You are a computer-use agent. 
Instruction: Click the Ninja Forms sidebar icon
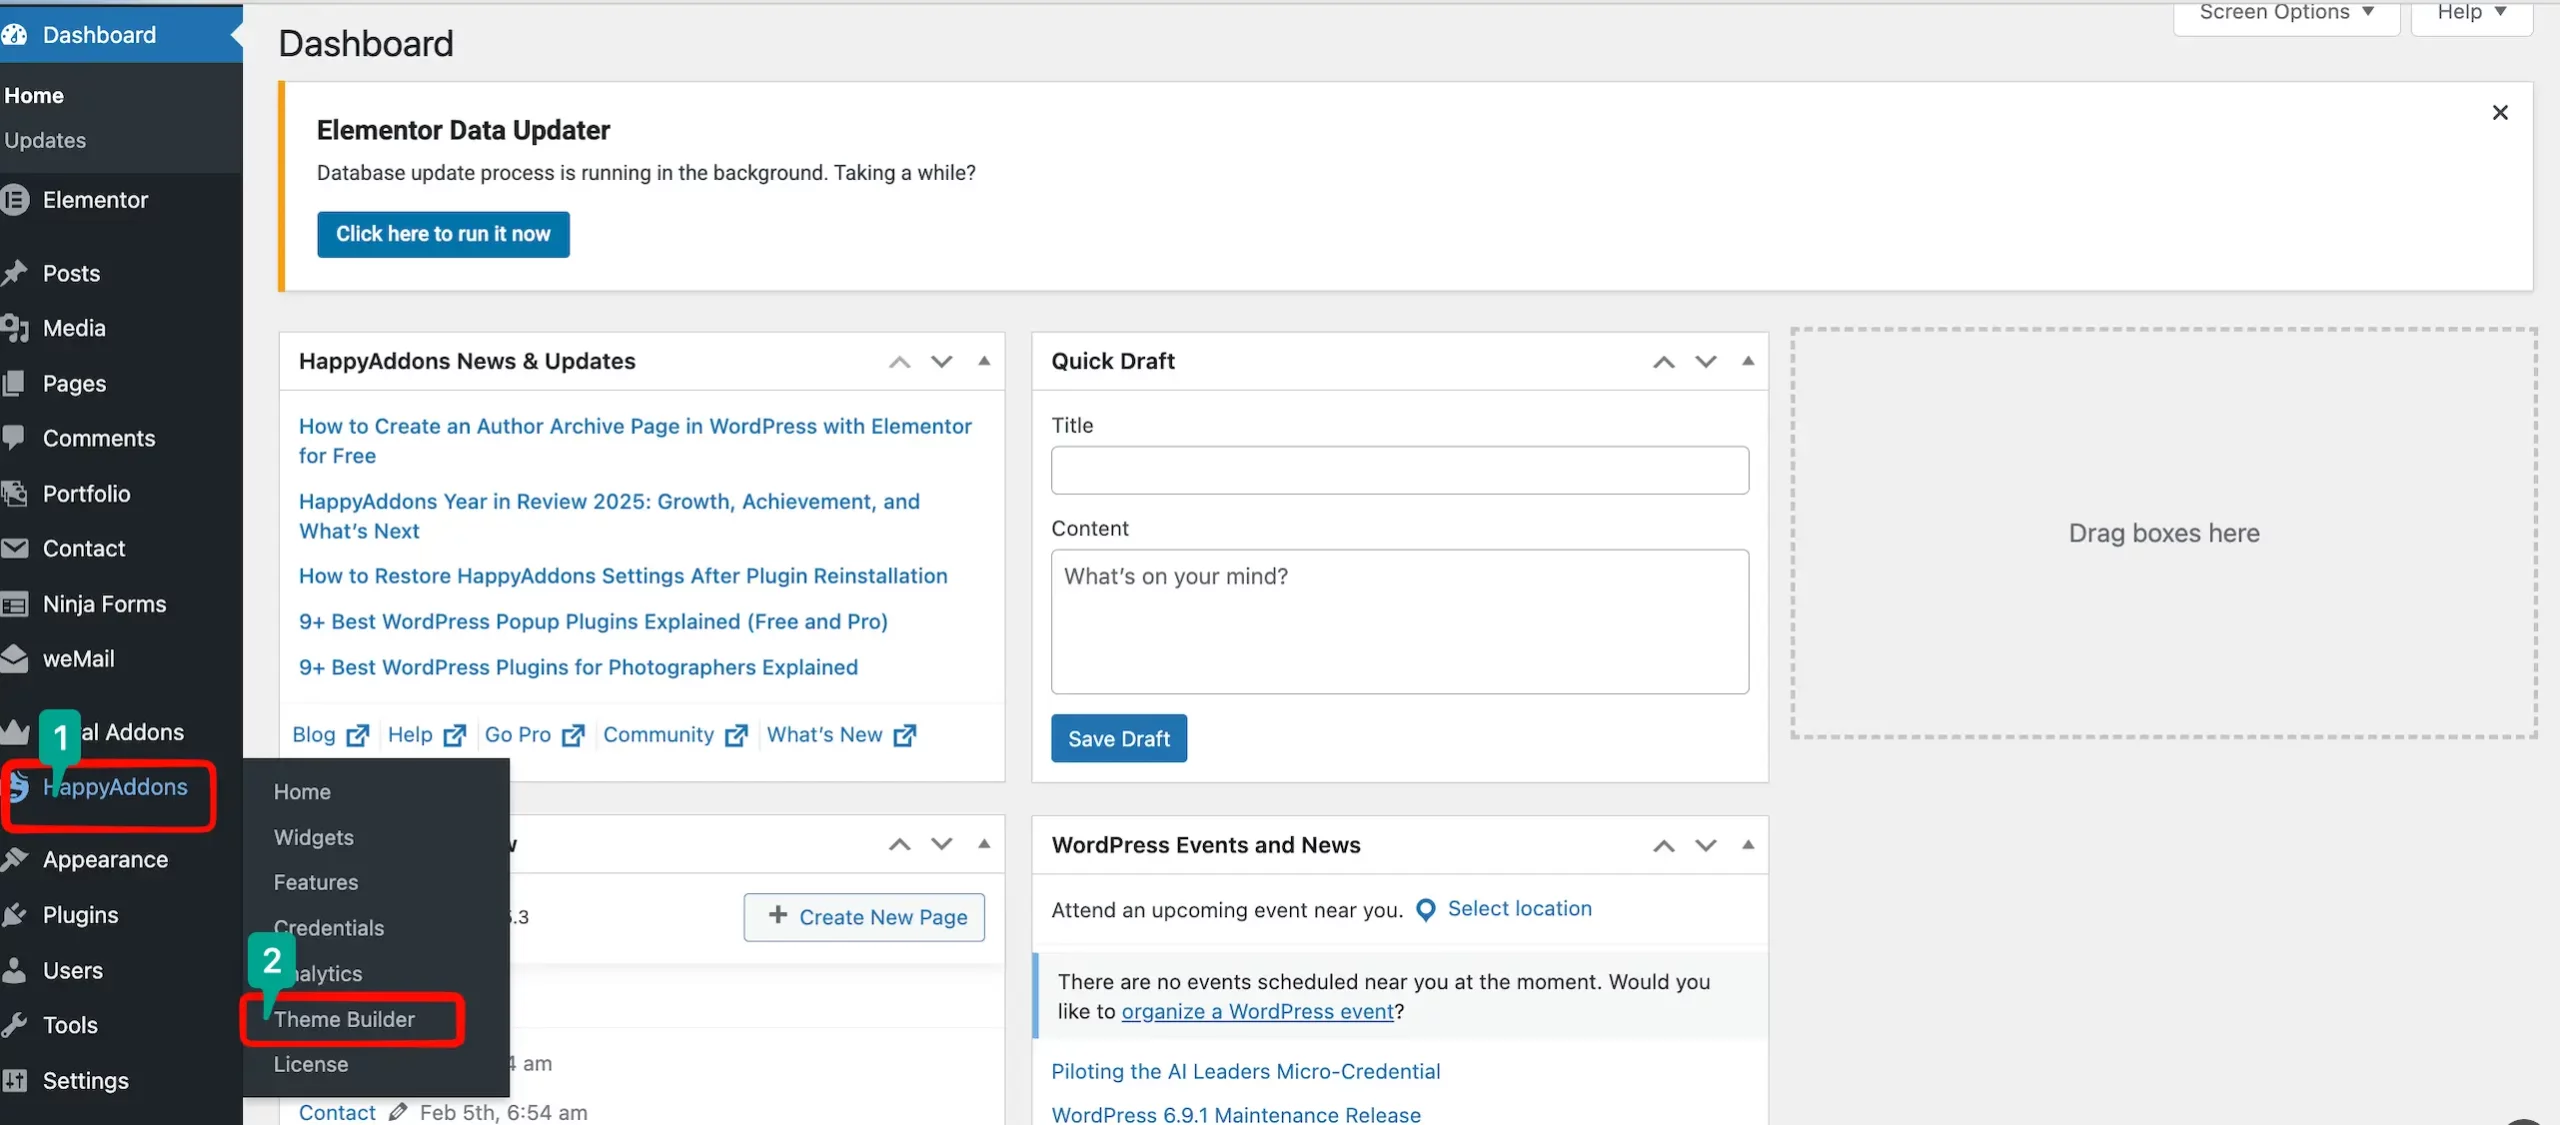pos(14,604)
